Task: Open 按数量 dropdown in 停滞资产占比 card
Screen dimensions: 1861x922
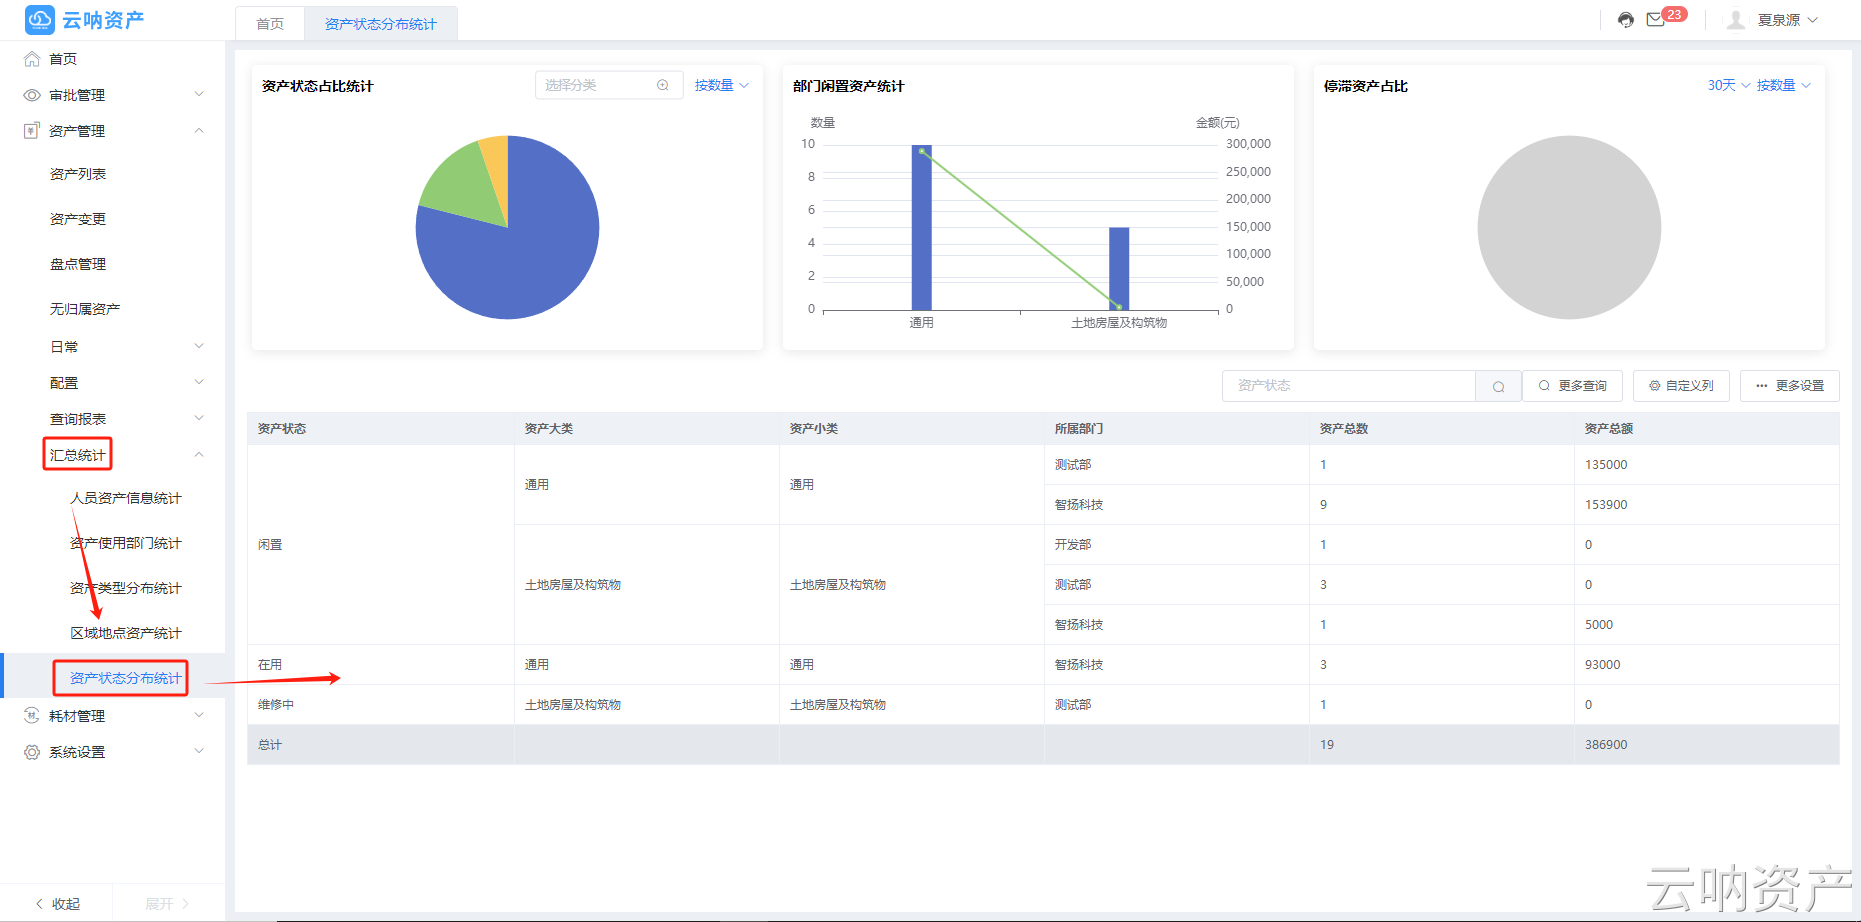Action: (x=1784, y=85)
